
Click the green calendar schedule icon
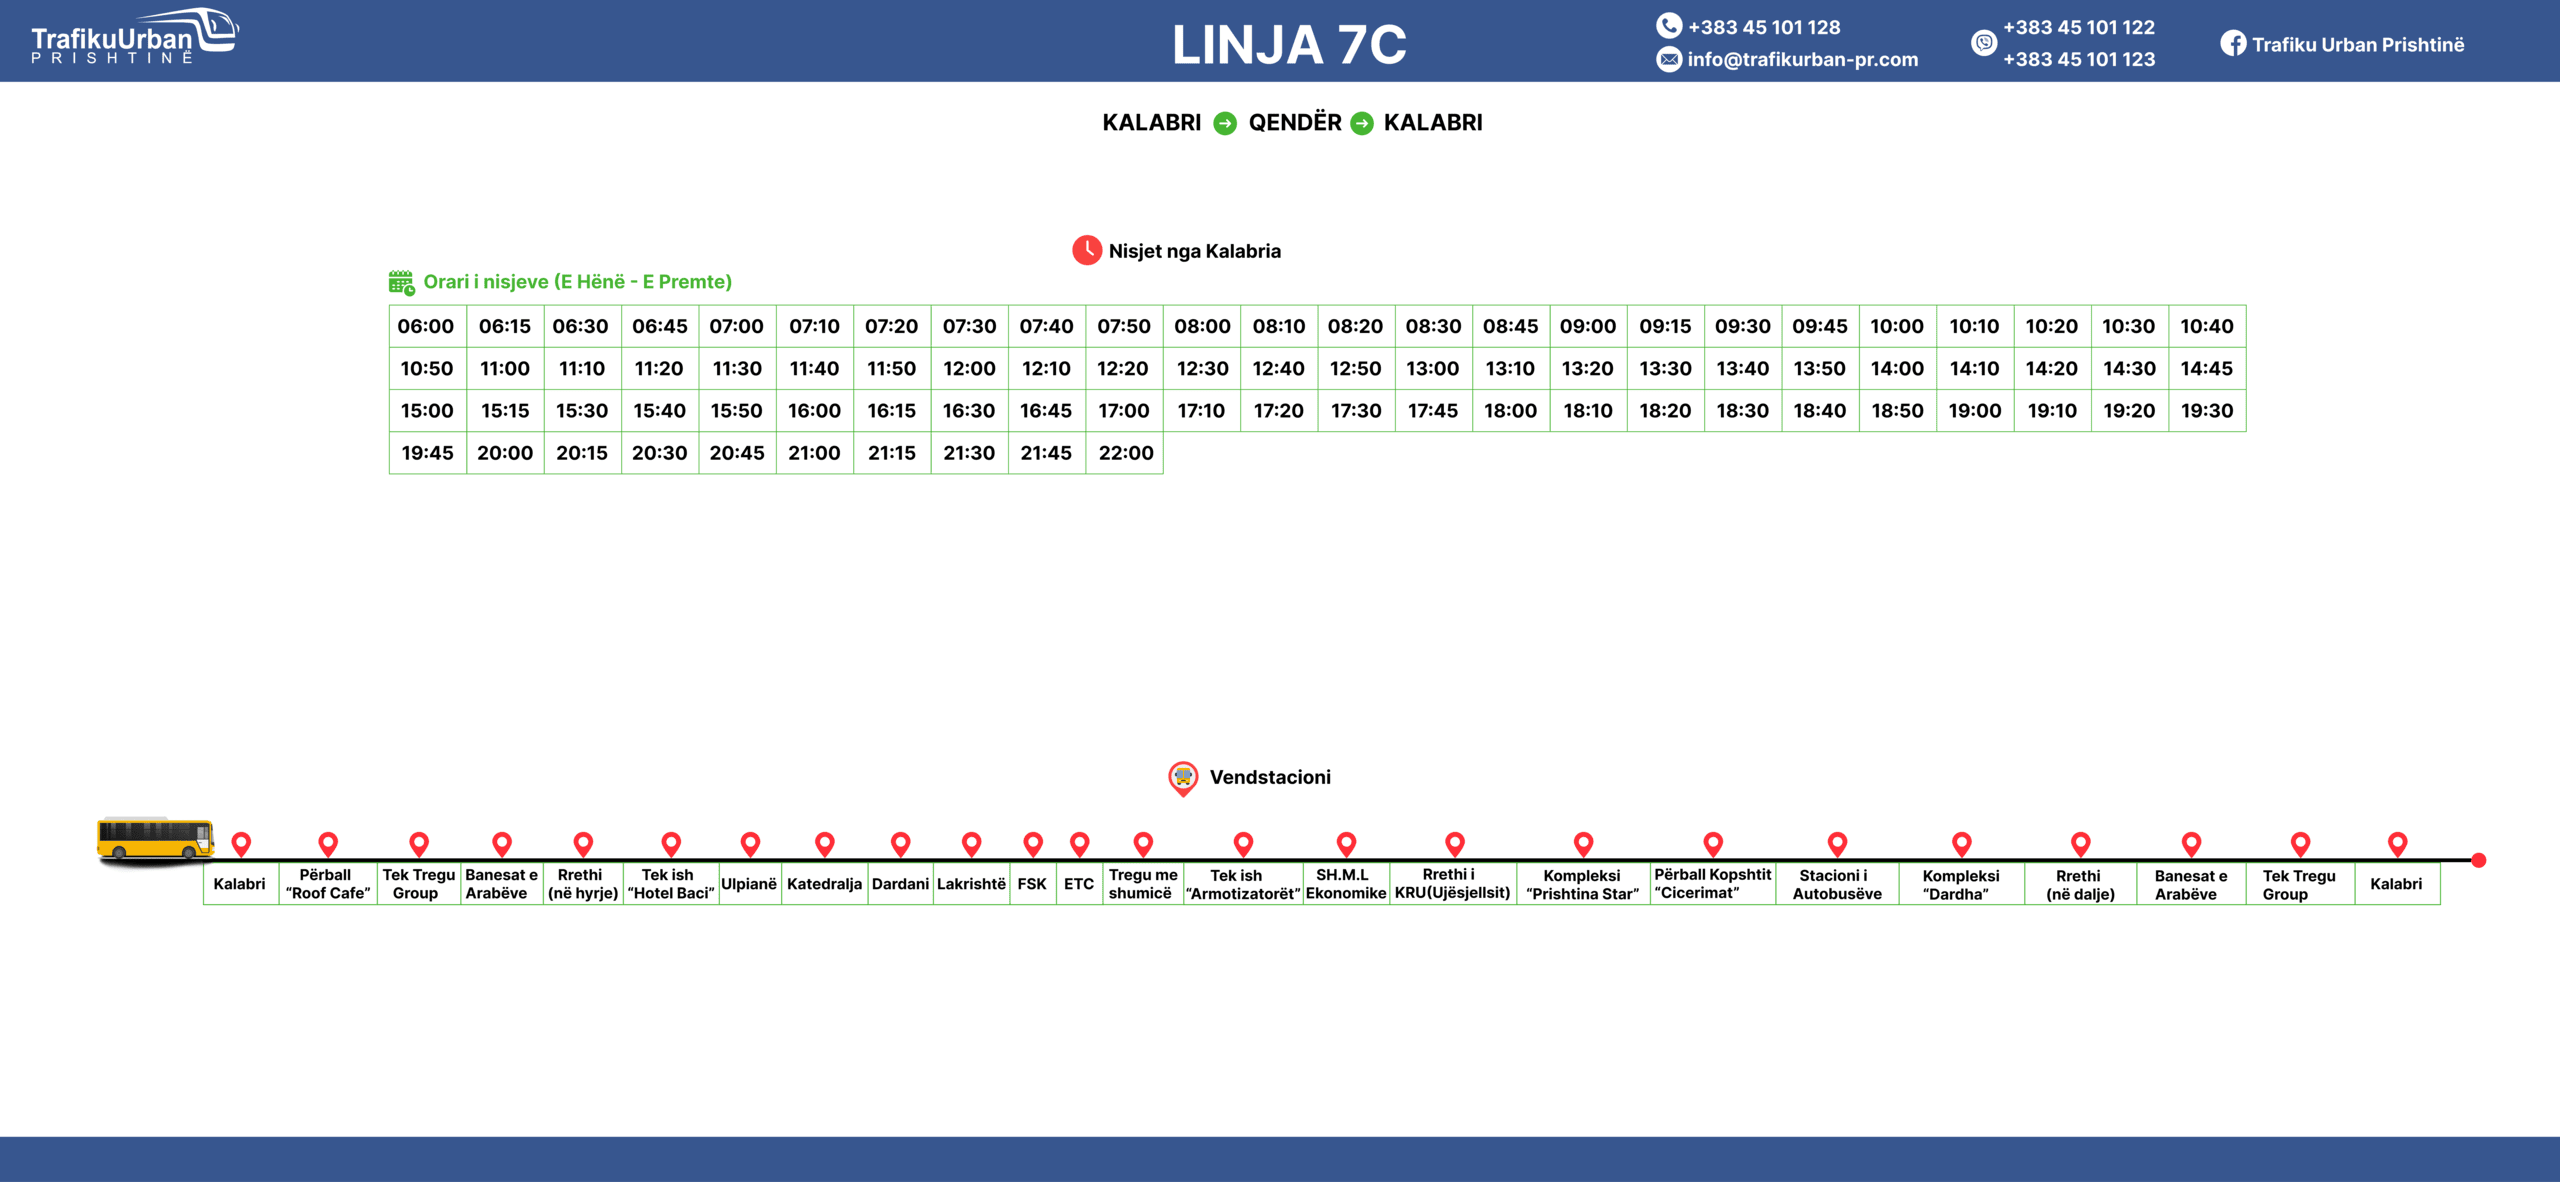(x=401, y=283)
